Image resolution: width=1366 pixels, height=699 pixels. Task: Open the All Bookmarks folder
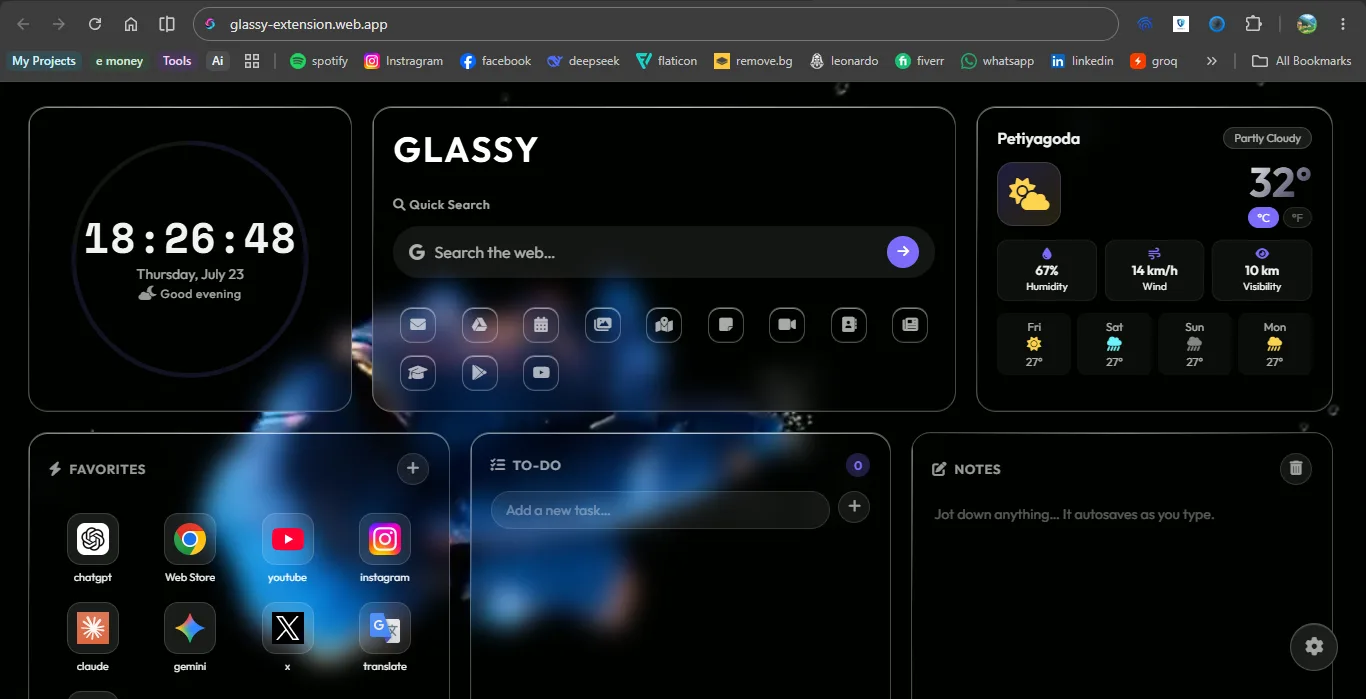pos(1302,61)
